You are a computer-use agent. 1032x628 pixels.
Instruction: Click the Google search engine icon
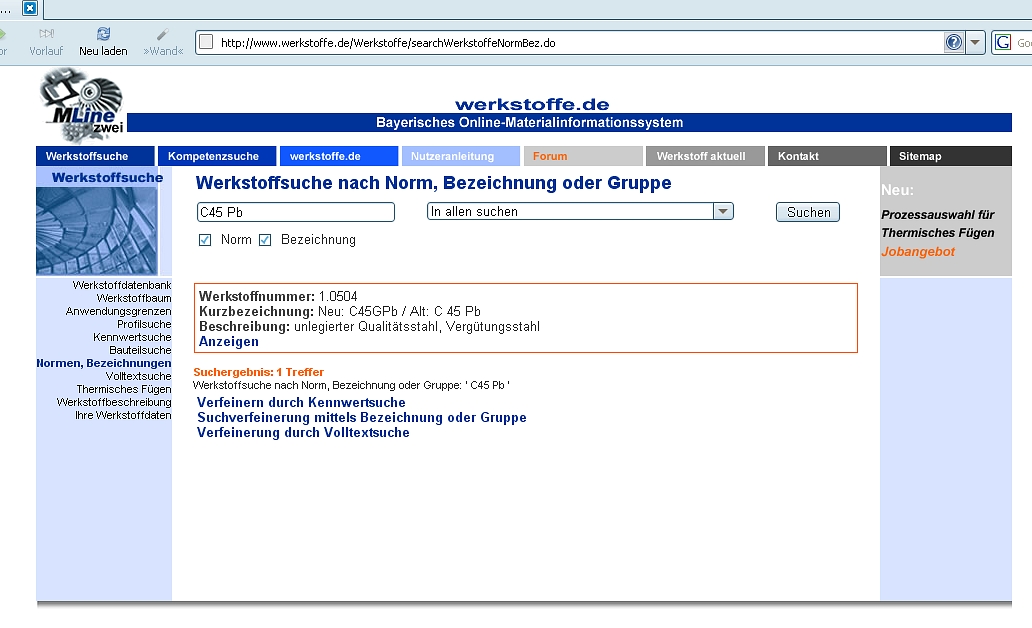(x=1003, y=43)
